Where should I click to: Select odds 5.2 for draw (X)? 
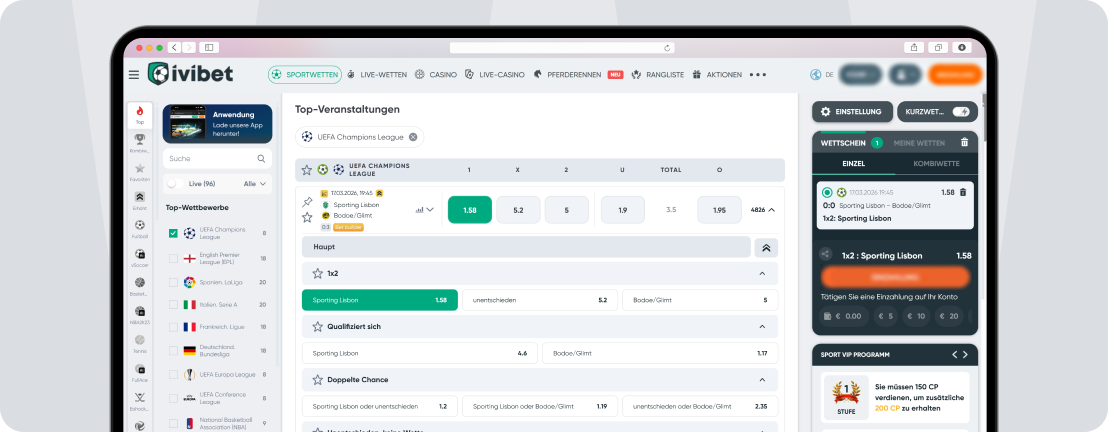pos(518,210)
